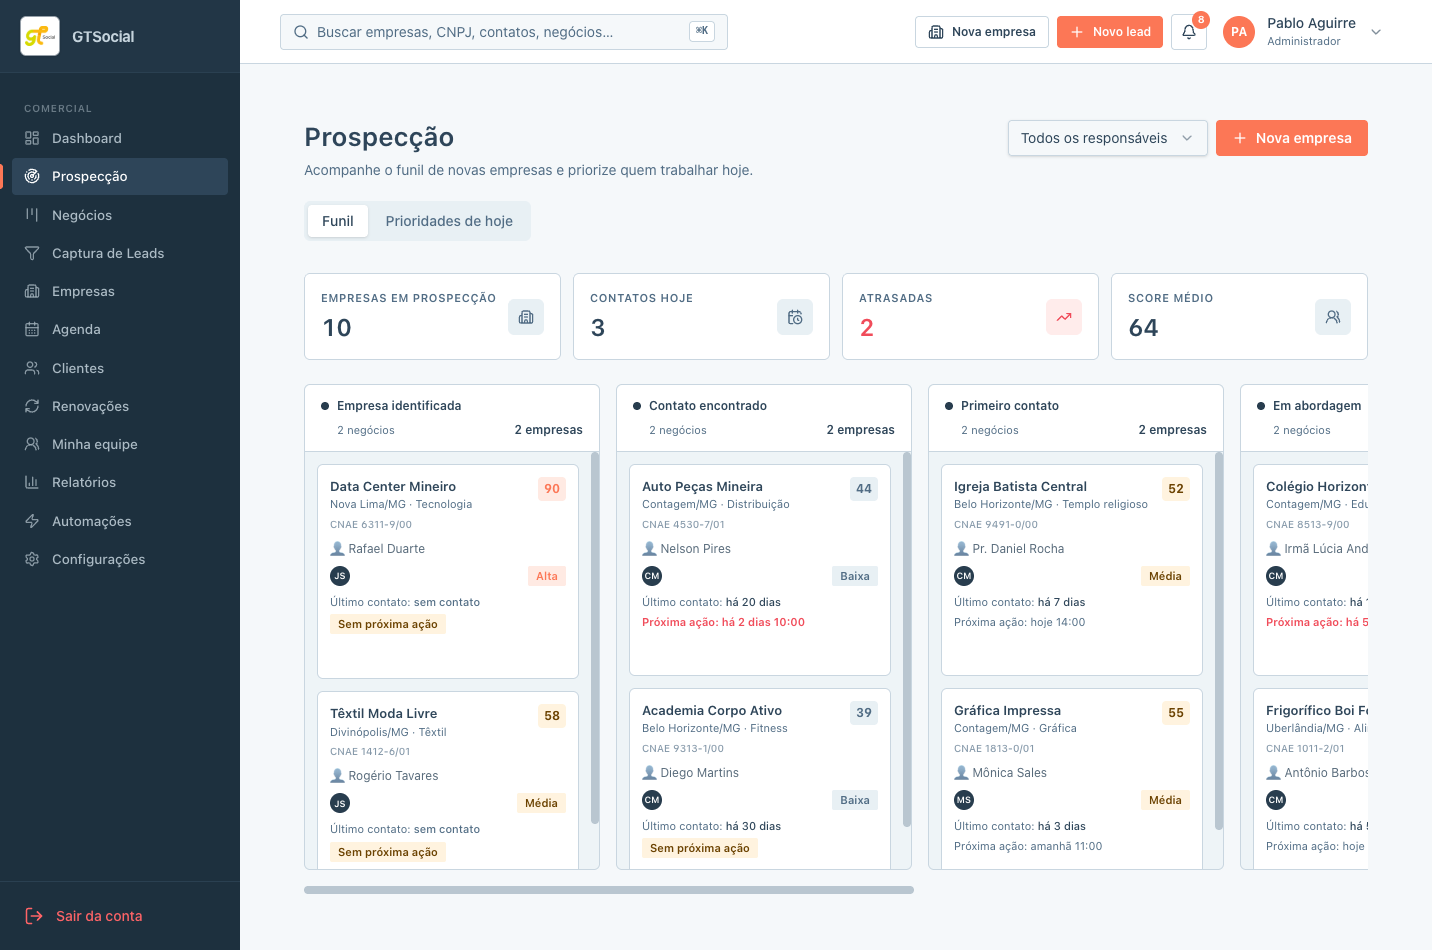1432x950 pixels.
Task: Open Configurações gear icon
Action: click(32, 559)
